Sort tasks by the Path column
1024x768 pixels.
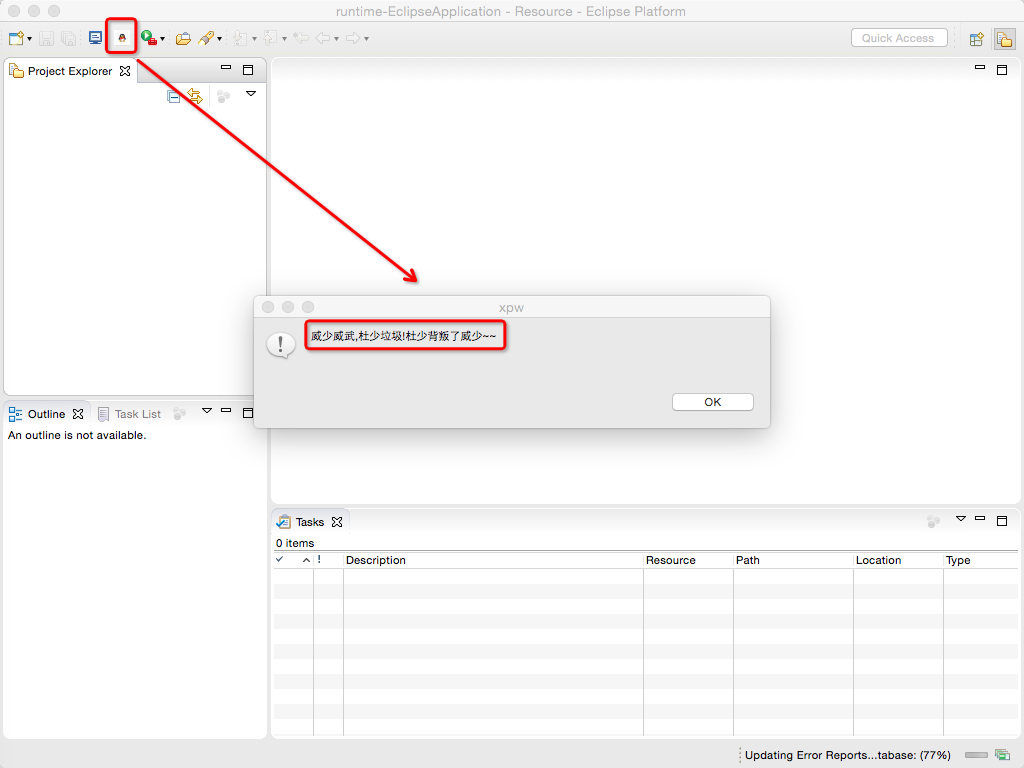[793, 560]
